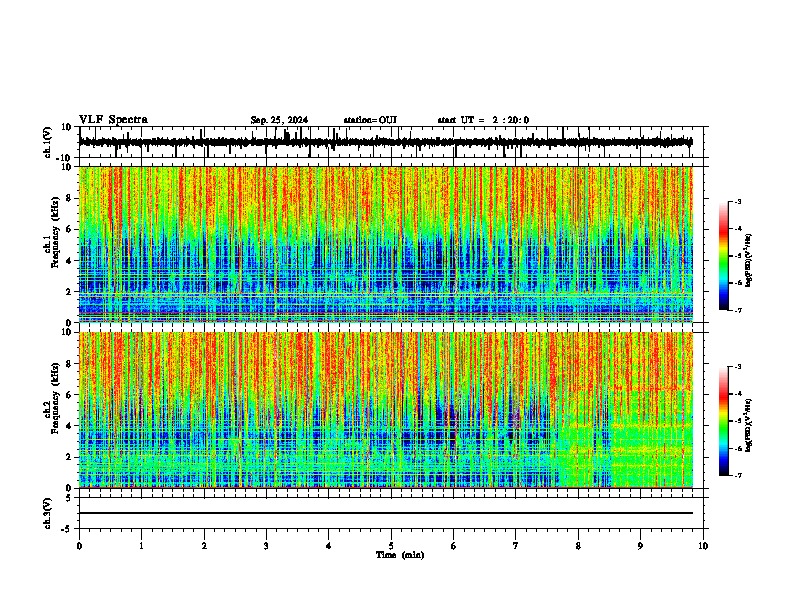Click the ch.1 voltage waveform trace
The height and width of the screenshot is (612, 792).
coord(385,142)
